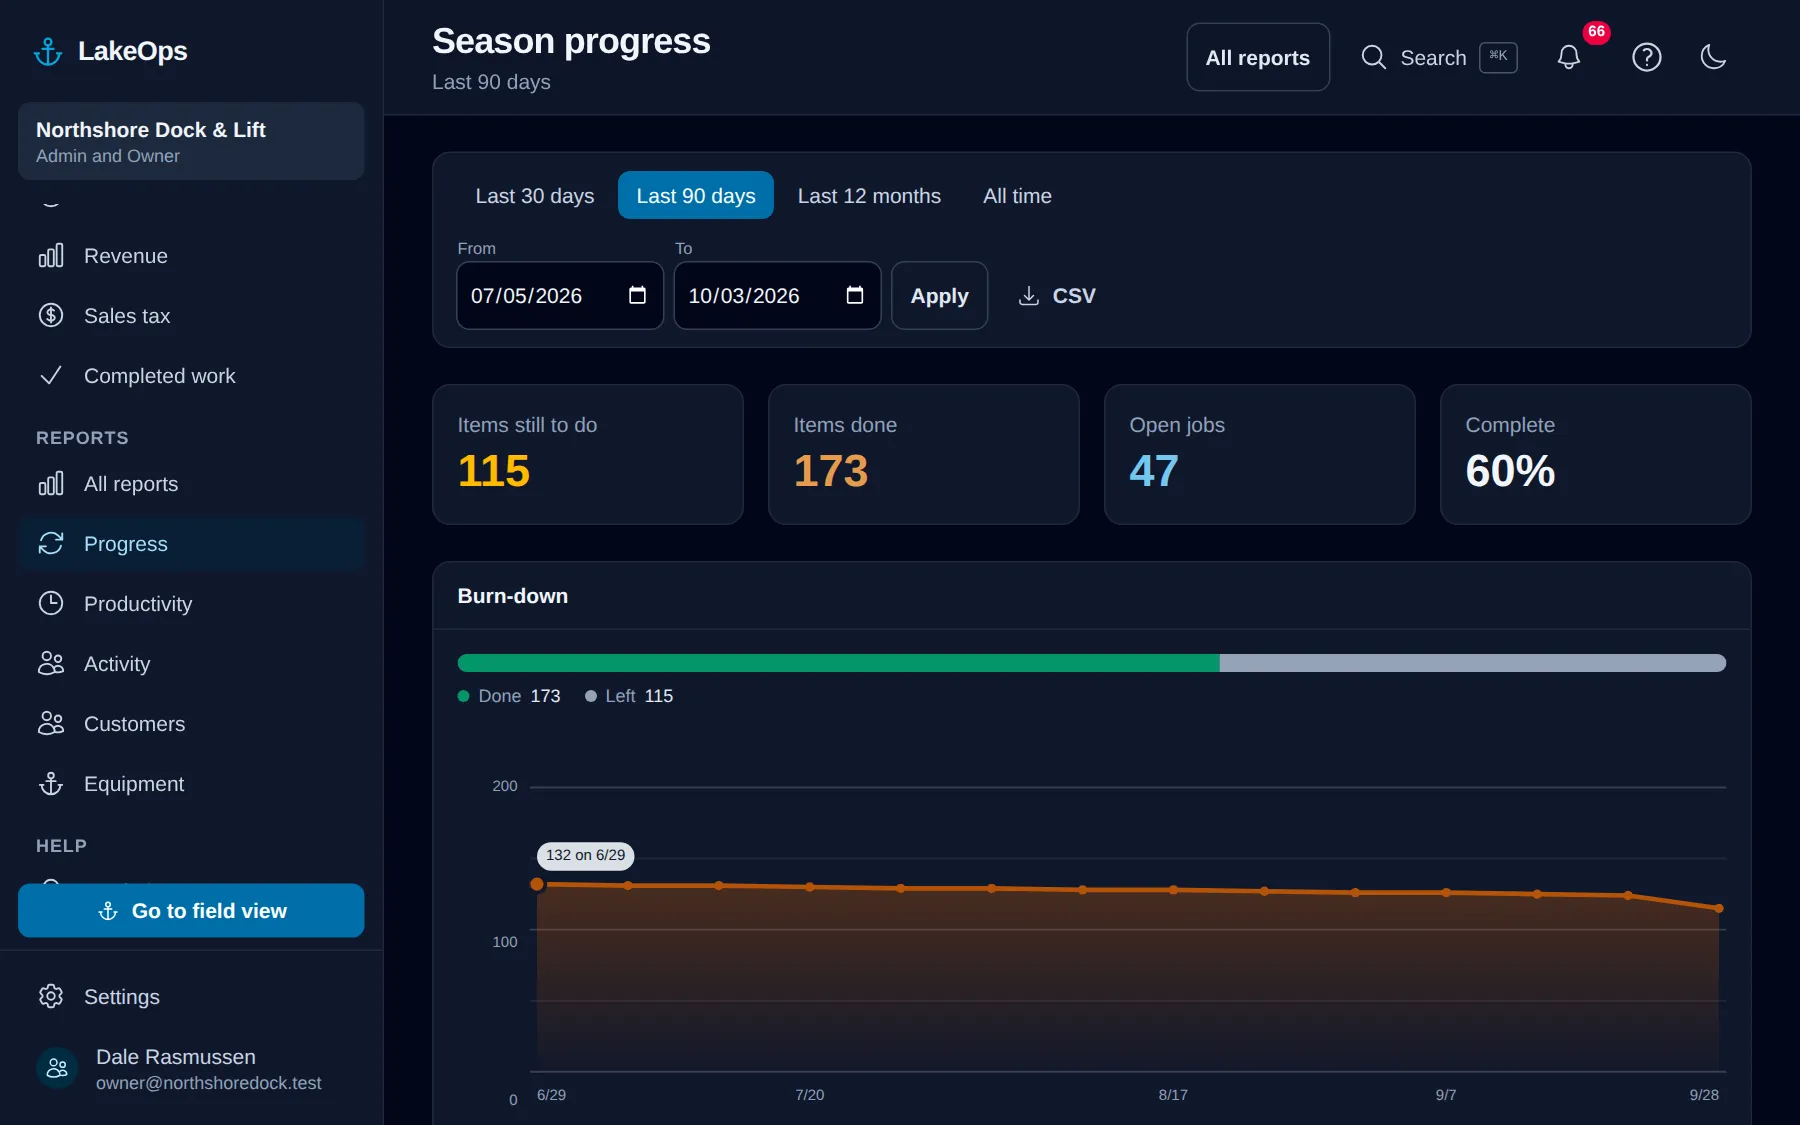Click the Productivity clock icon

coord(51,604)
